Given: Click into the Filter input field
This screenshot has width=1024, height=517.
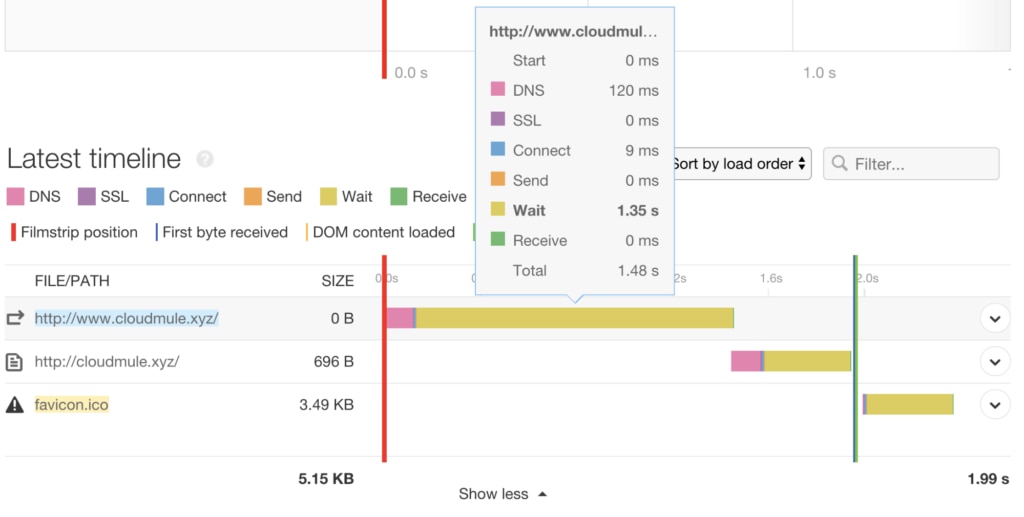Looking at the screenshot, I should [911, 164].
